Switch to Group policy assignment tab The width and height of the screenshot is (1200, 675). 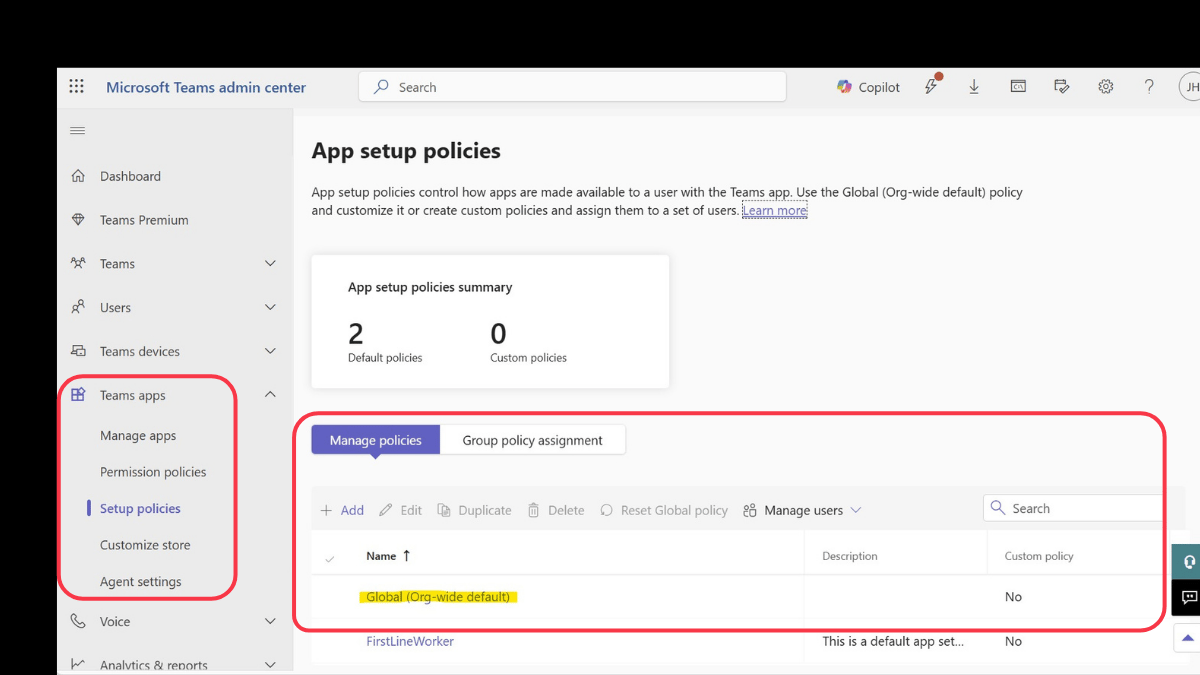click(532, 440)
